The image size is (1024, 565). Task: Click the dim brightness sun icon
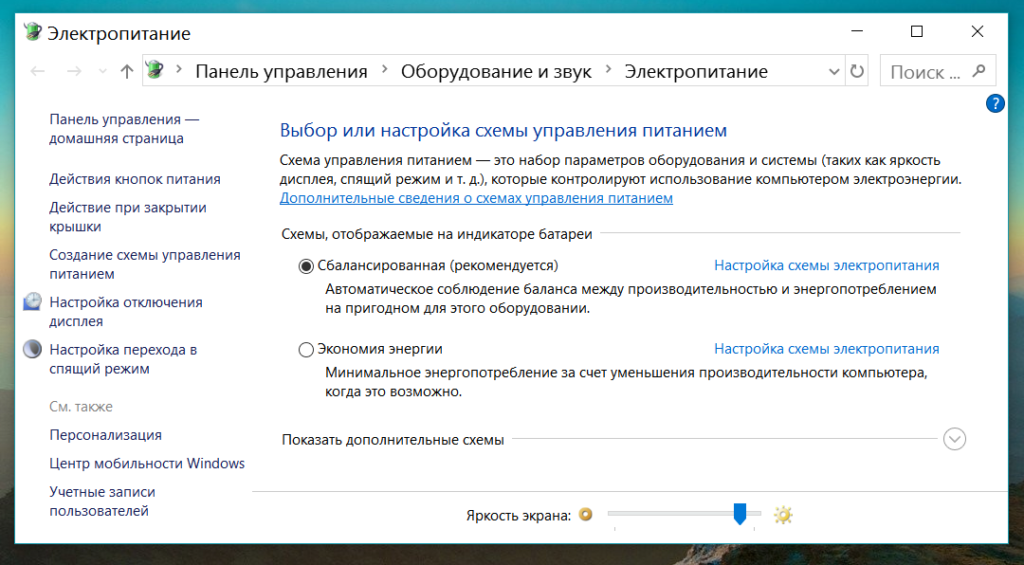click(x=586, y=515)
